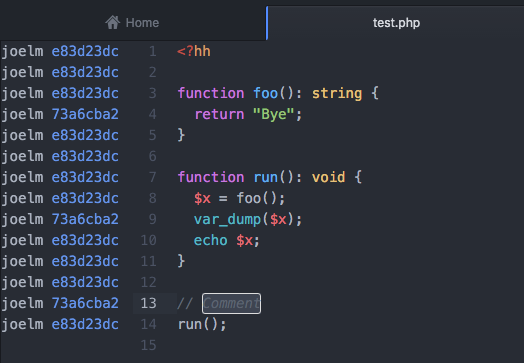Click the var_dump function call
524x363 pixels.
[227, 219]
